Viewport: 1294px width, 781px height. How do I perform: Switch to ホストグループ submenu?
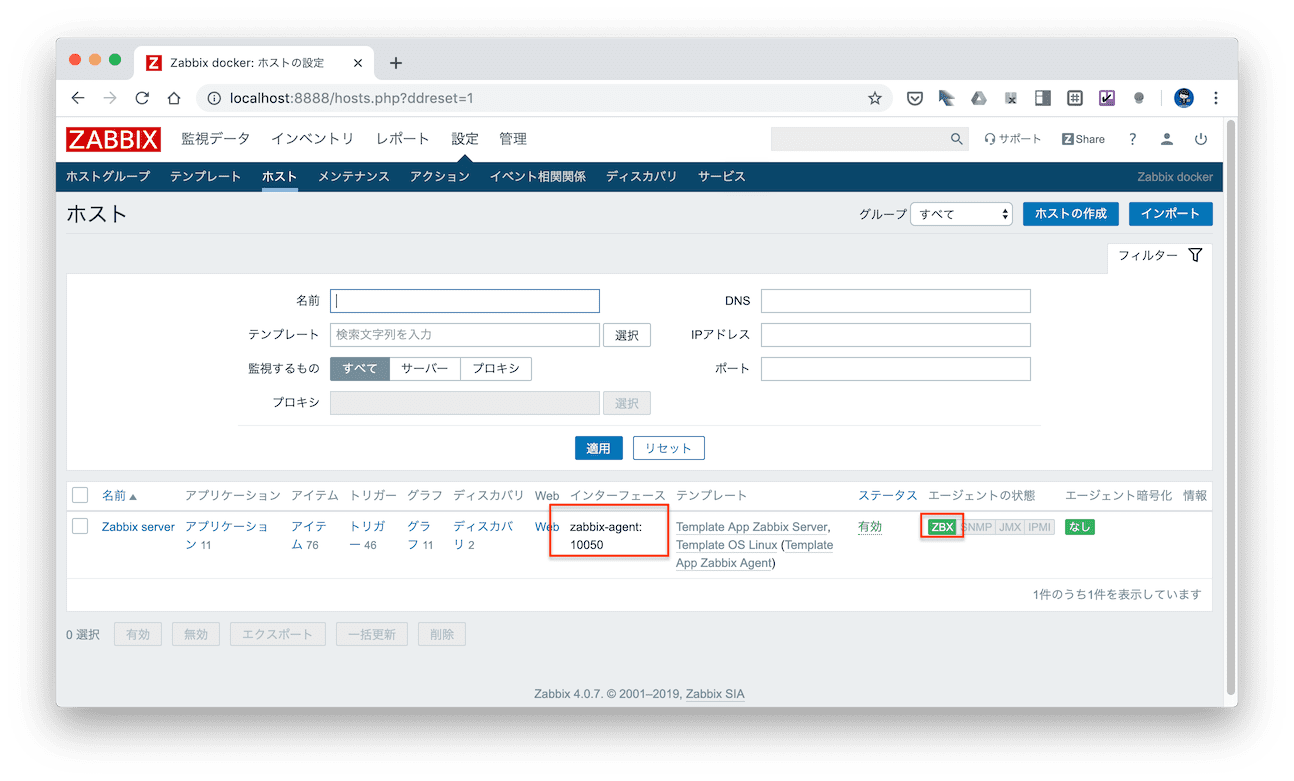(x=108, y=177)
